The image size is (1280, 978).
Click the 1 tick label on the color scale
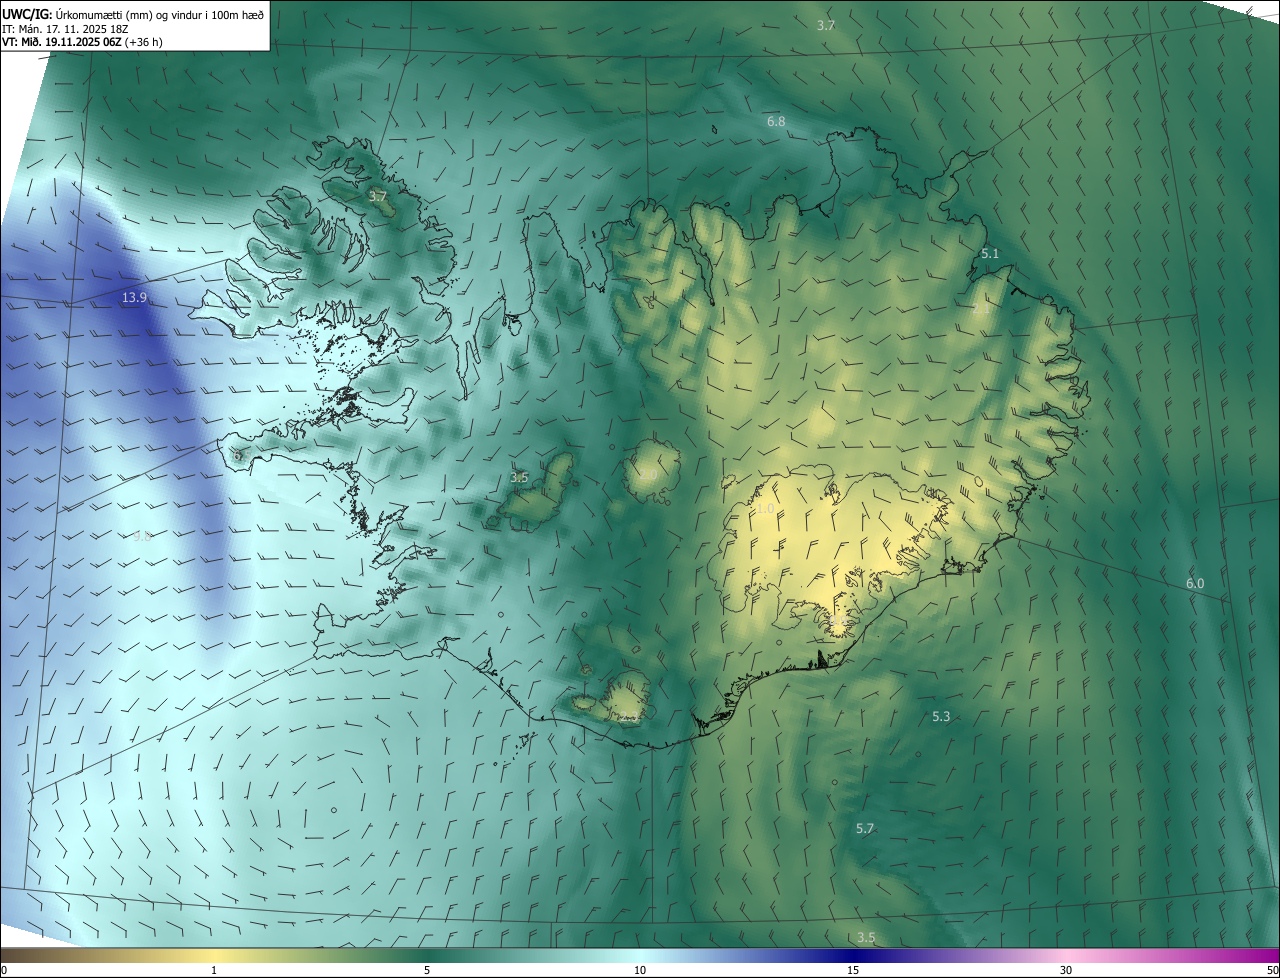pos(214,971)
